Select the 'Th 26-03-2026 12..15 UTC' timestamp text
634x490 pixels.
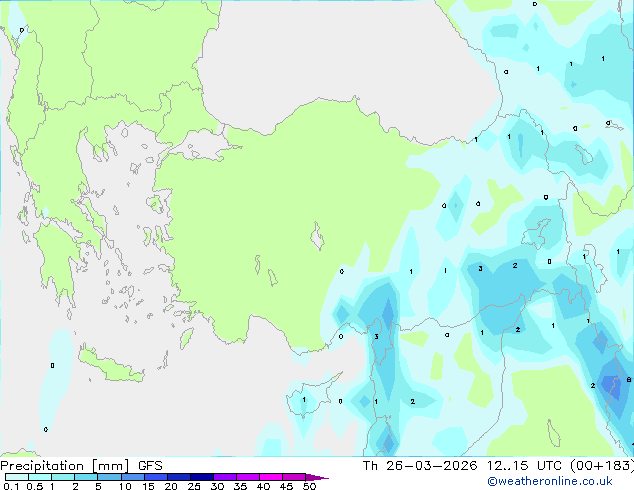click(x=462, y=465)
